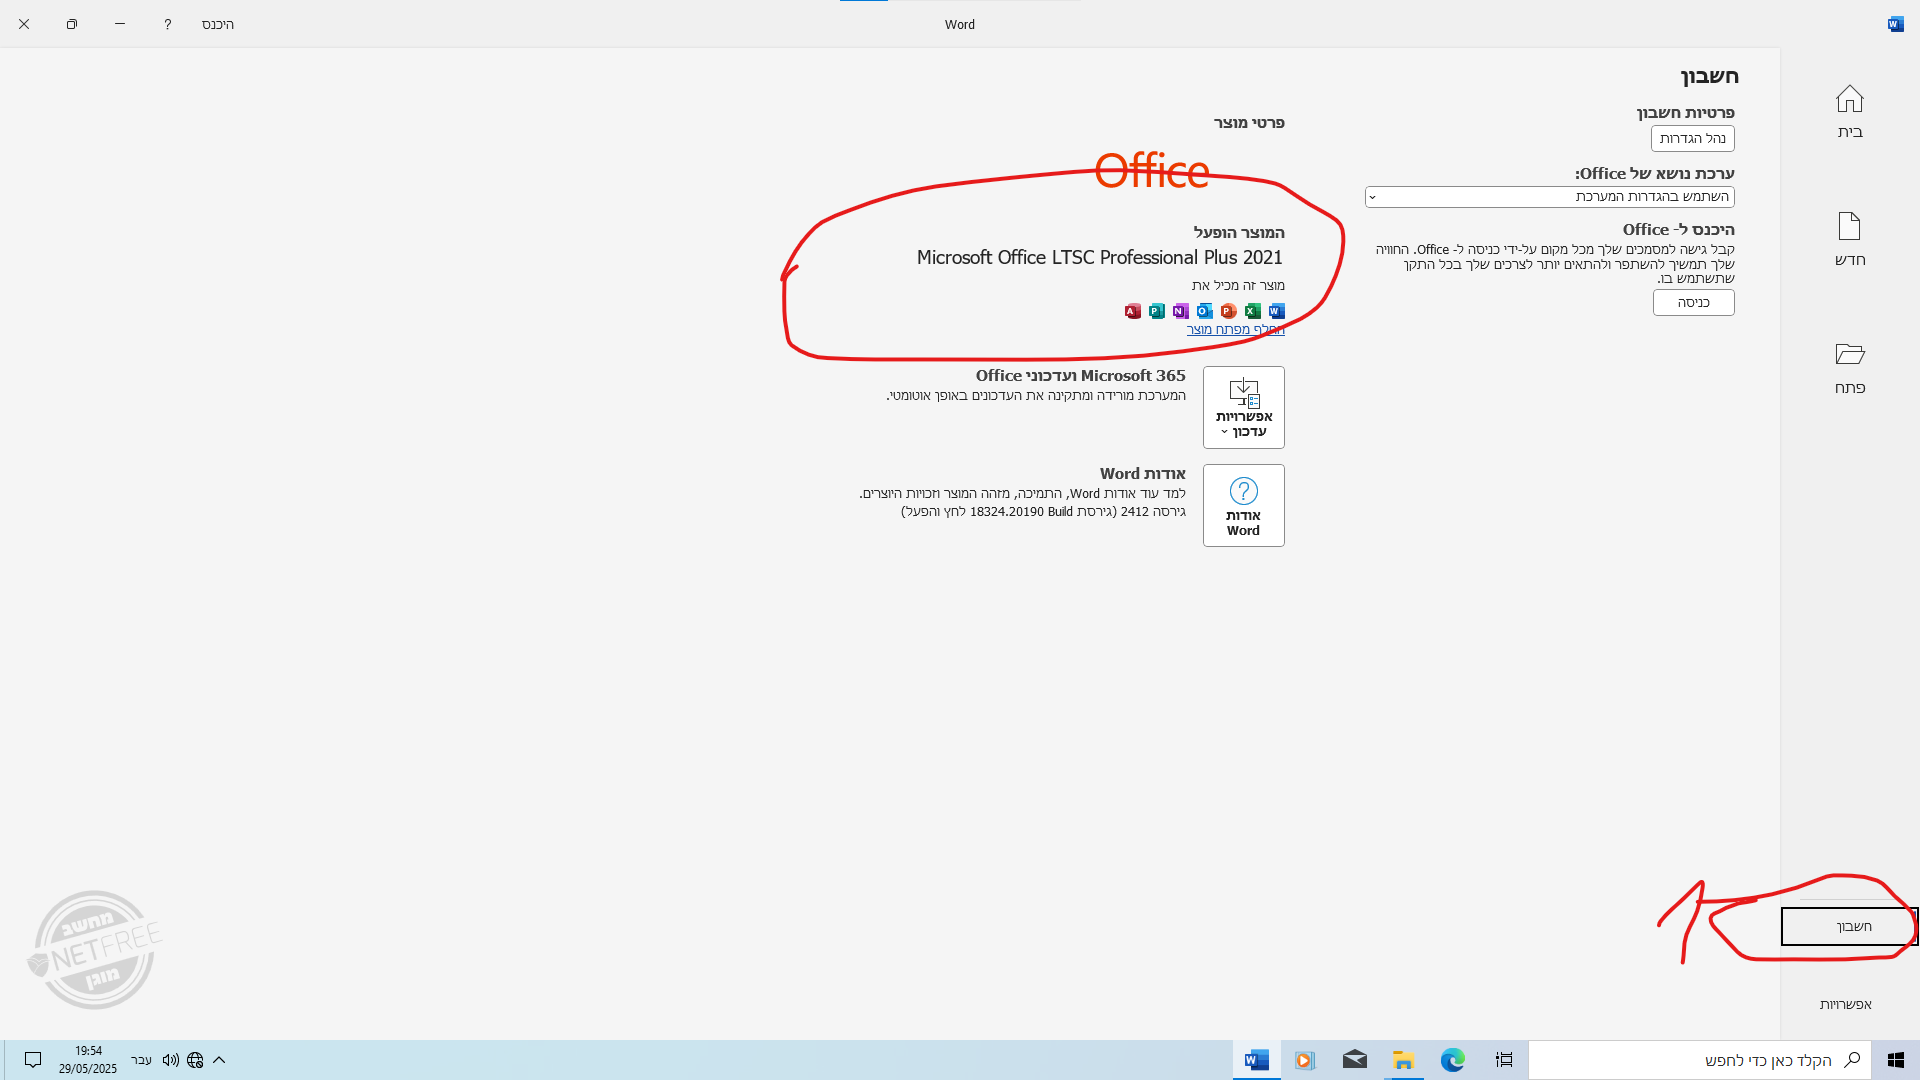Open the volume speaker tray icon
The width and height of the screenshot is (1920, 1080).
(x=170, y=1060)
